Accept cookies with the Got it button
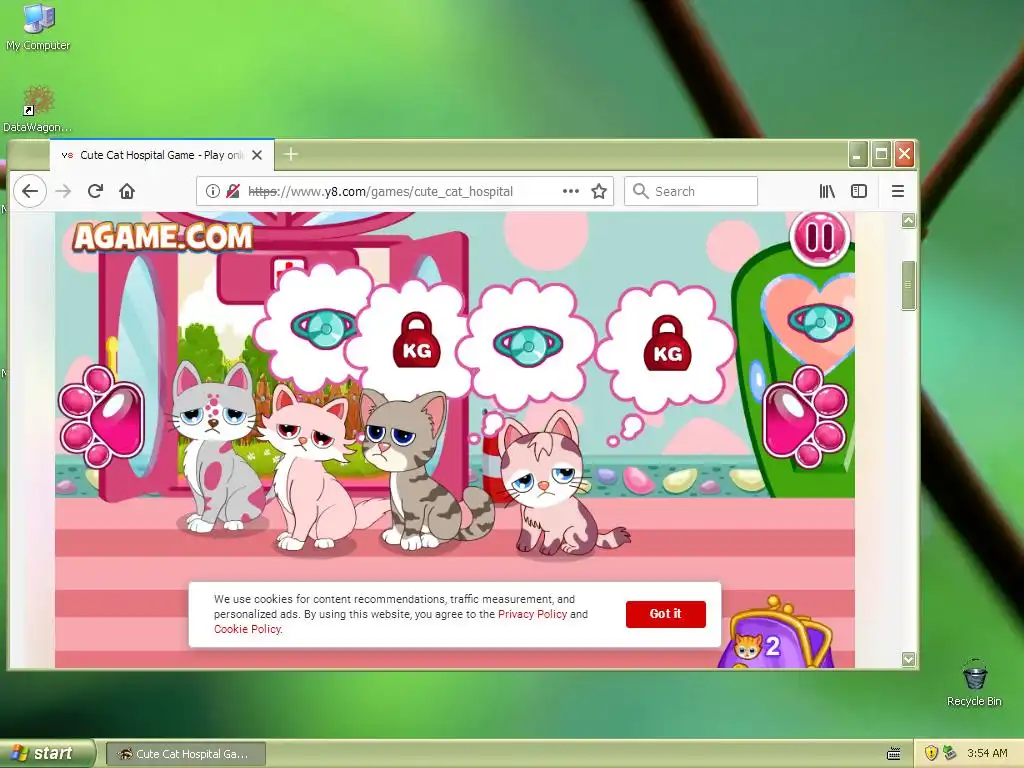1024x768 pixels. 665,614
